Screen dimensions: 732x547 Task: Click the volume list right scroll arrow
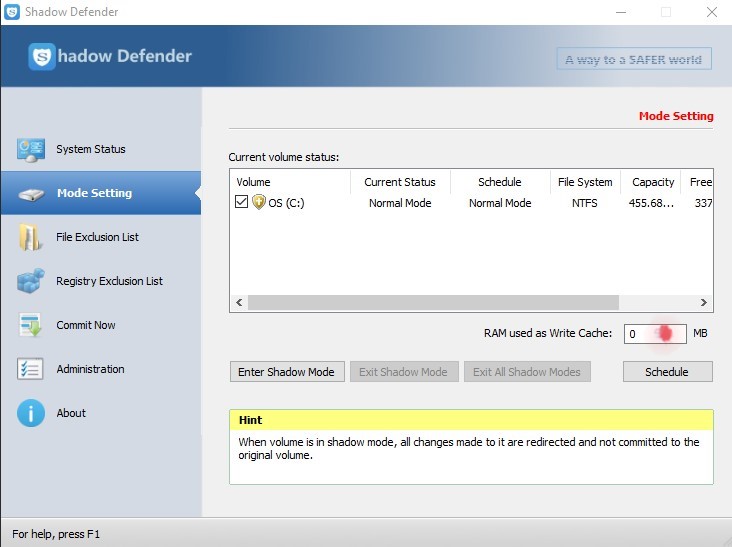pos(704,302)
